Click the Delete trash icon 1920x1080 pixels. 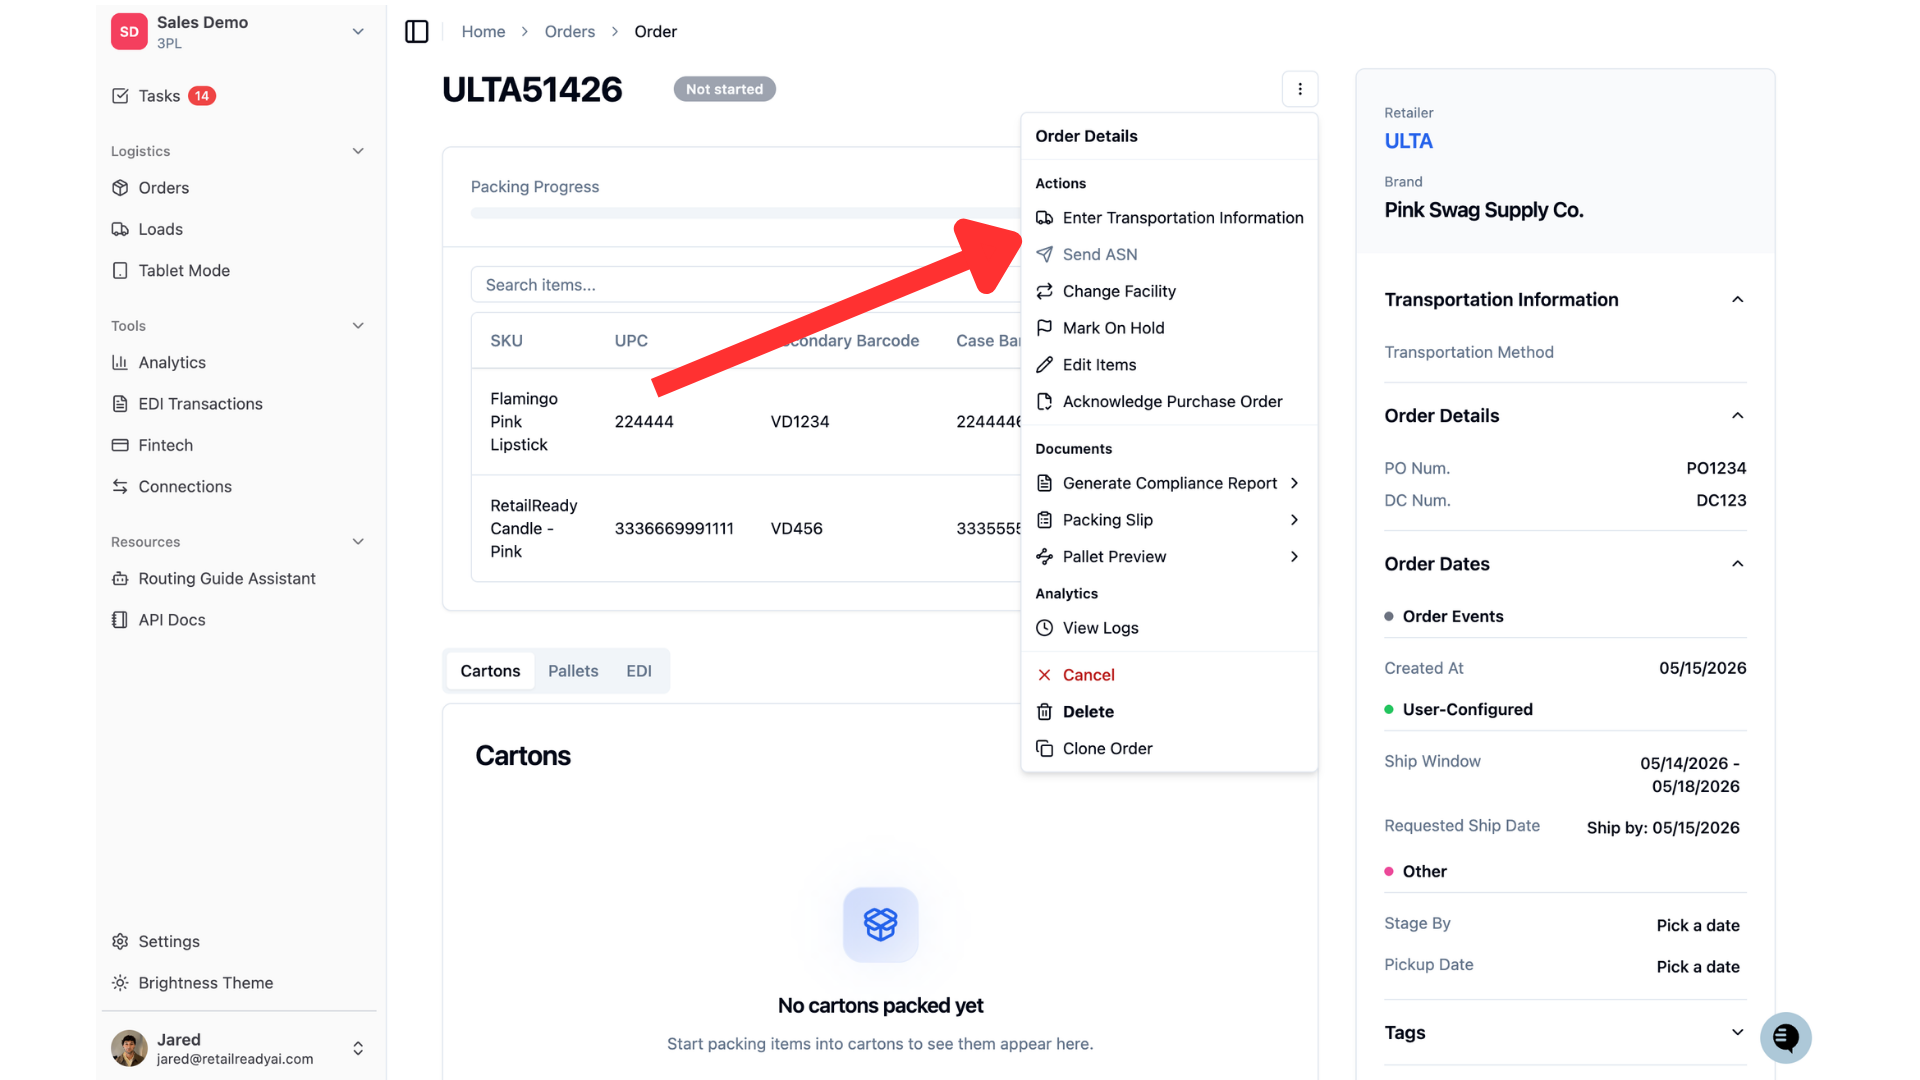click(1044, 712)
